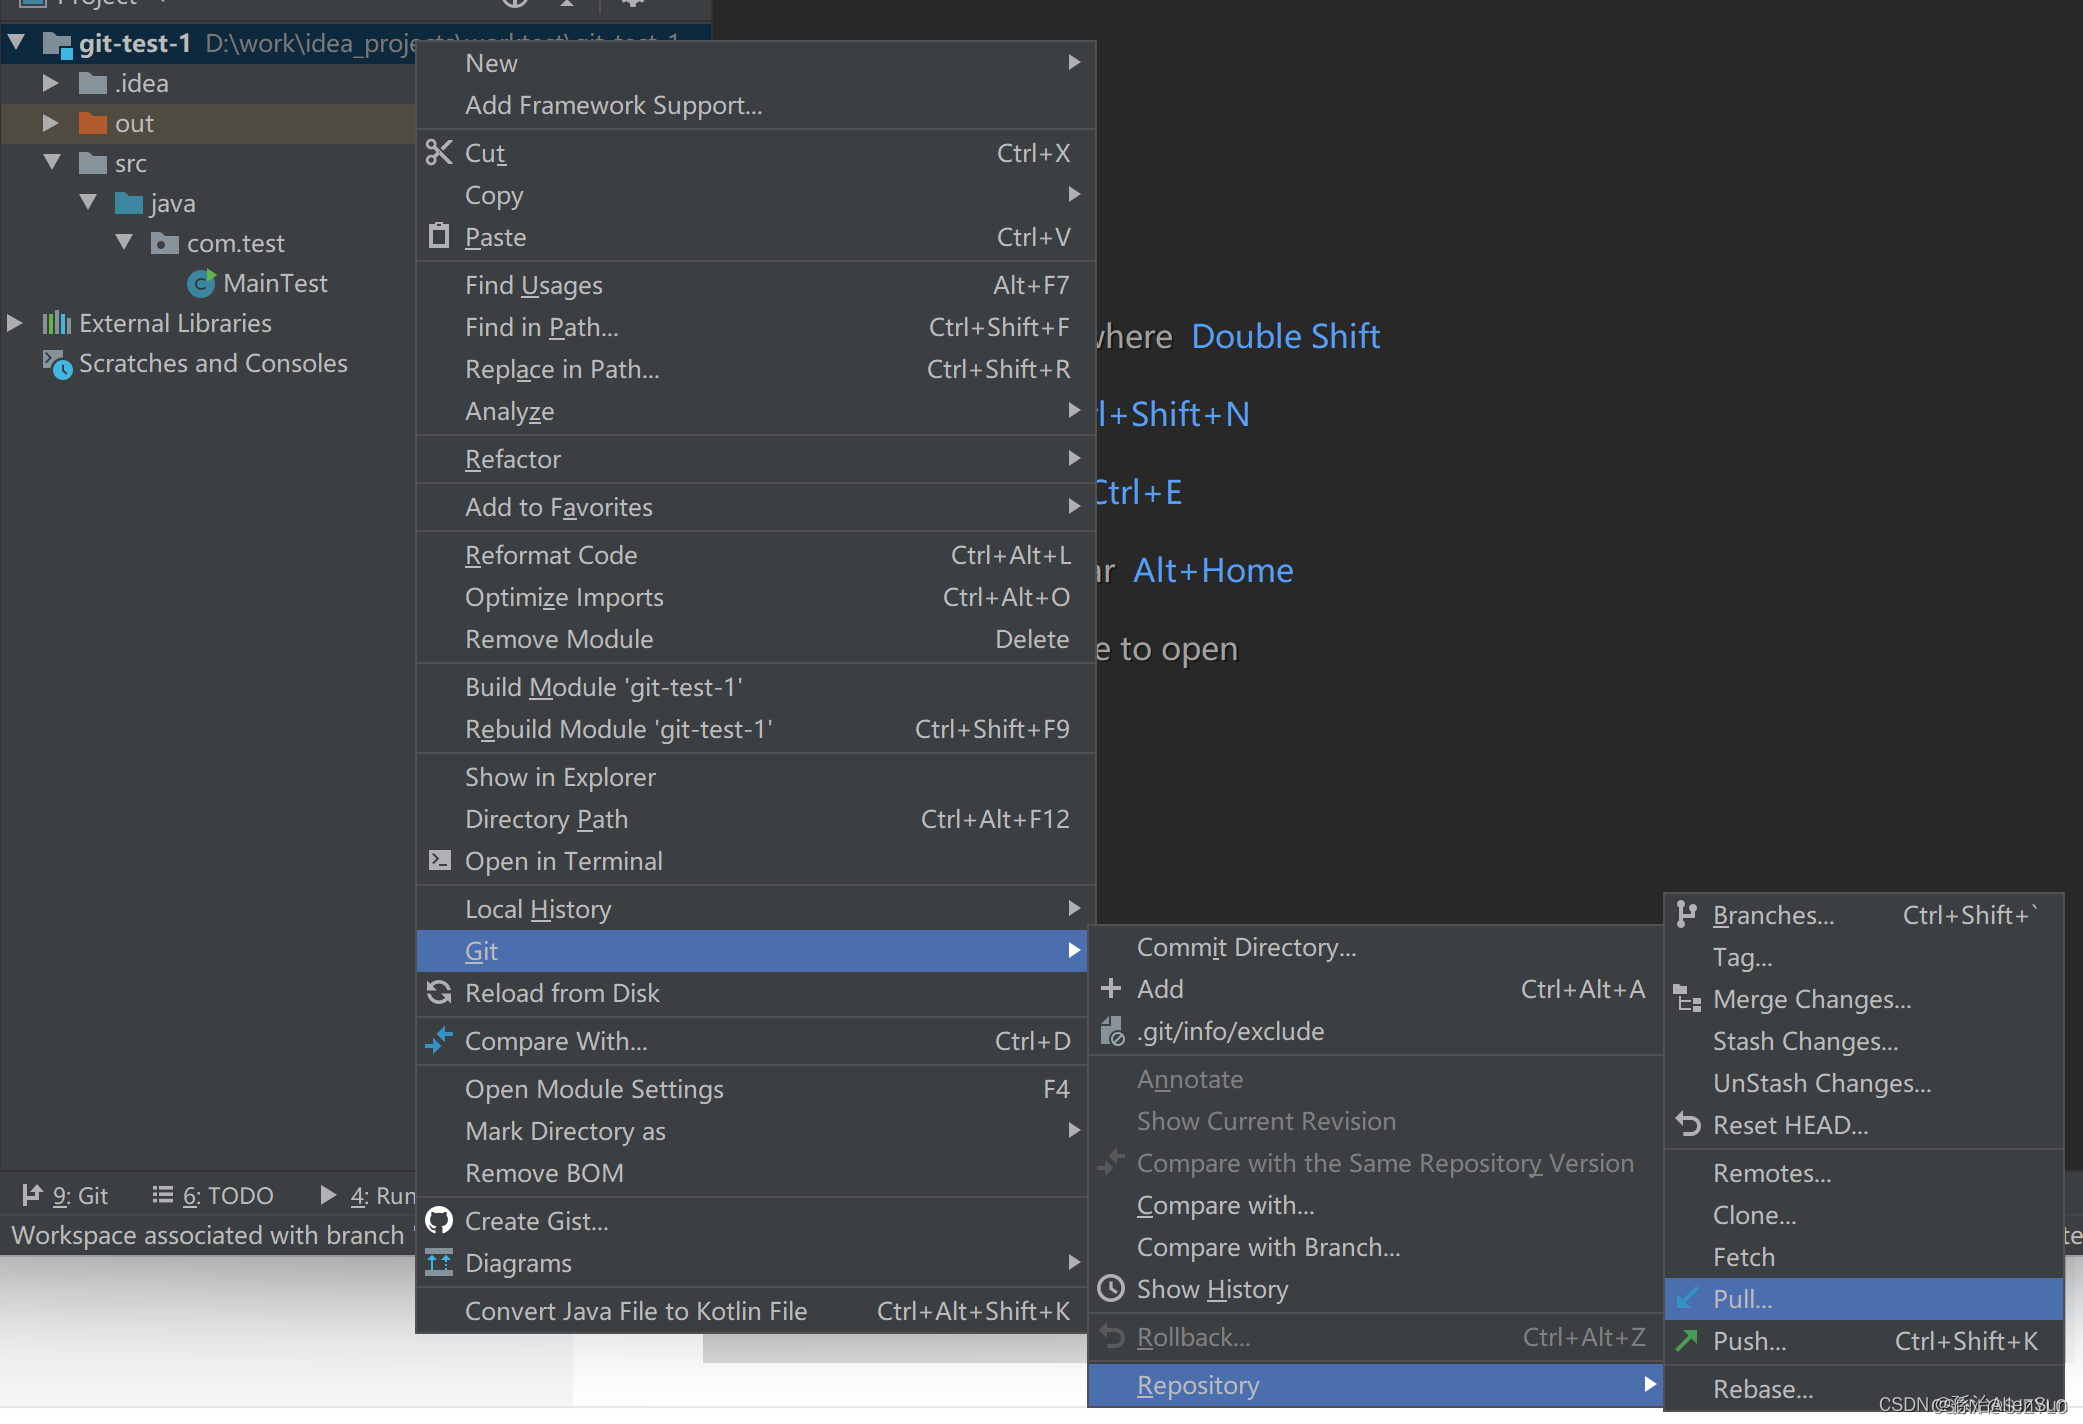Select UnStash Changes menu item

[1864, 1082]
